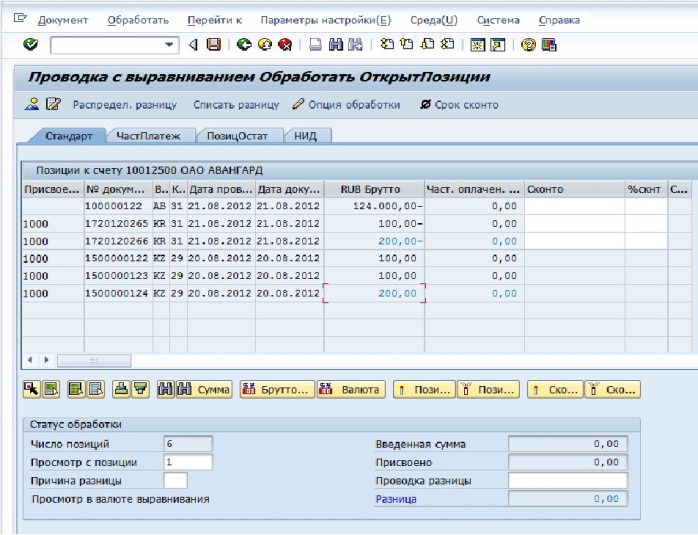Open the Обработать menu
Viewport: 698px width, 535px height.
click(x=138, y=20)
